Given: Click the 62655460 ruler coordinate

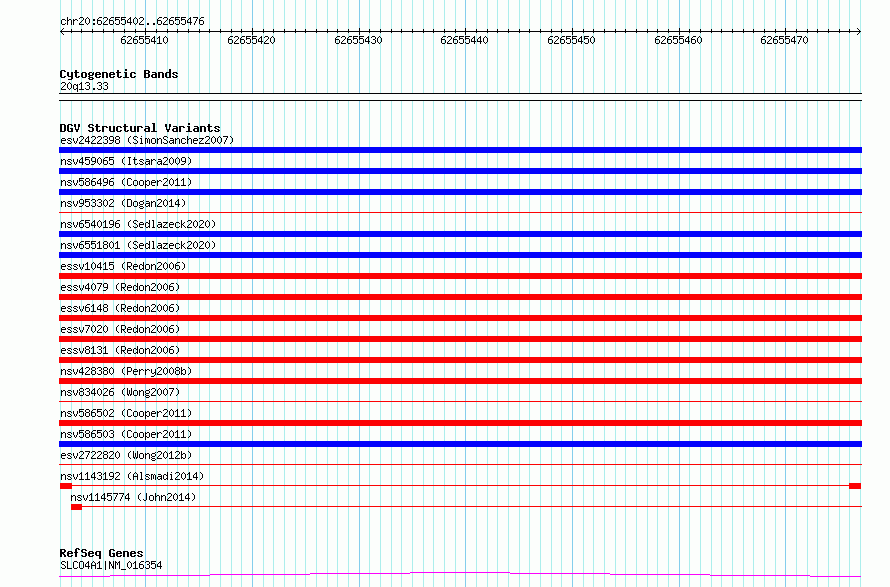Looking at the screenshot, I should tap(678, 40).
